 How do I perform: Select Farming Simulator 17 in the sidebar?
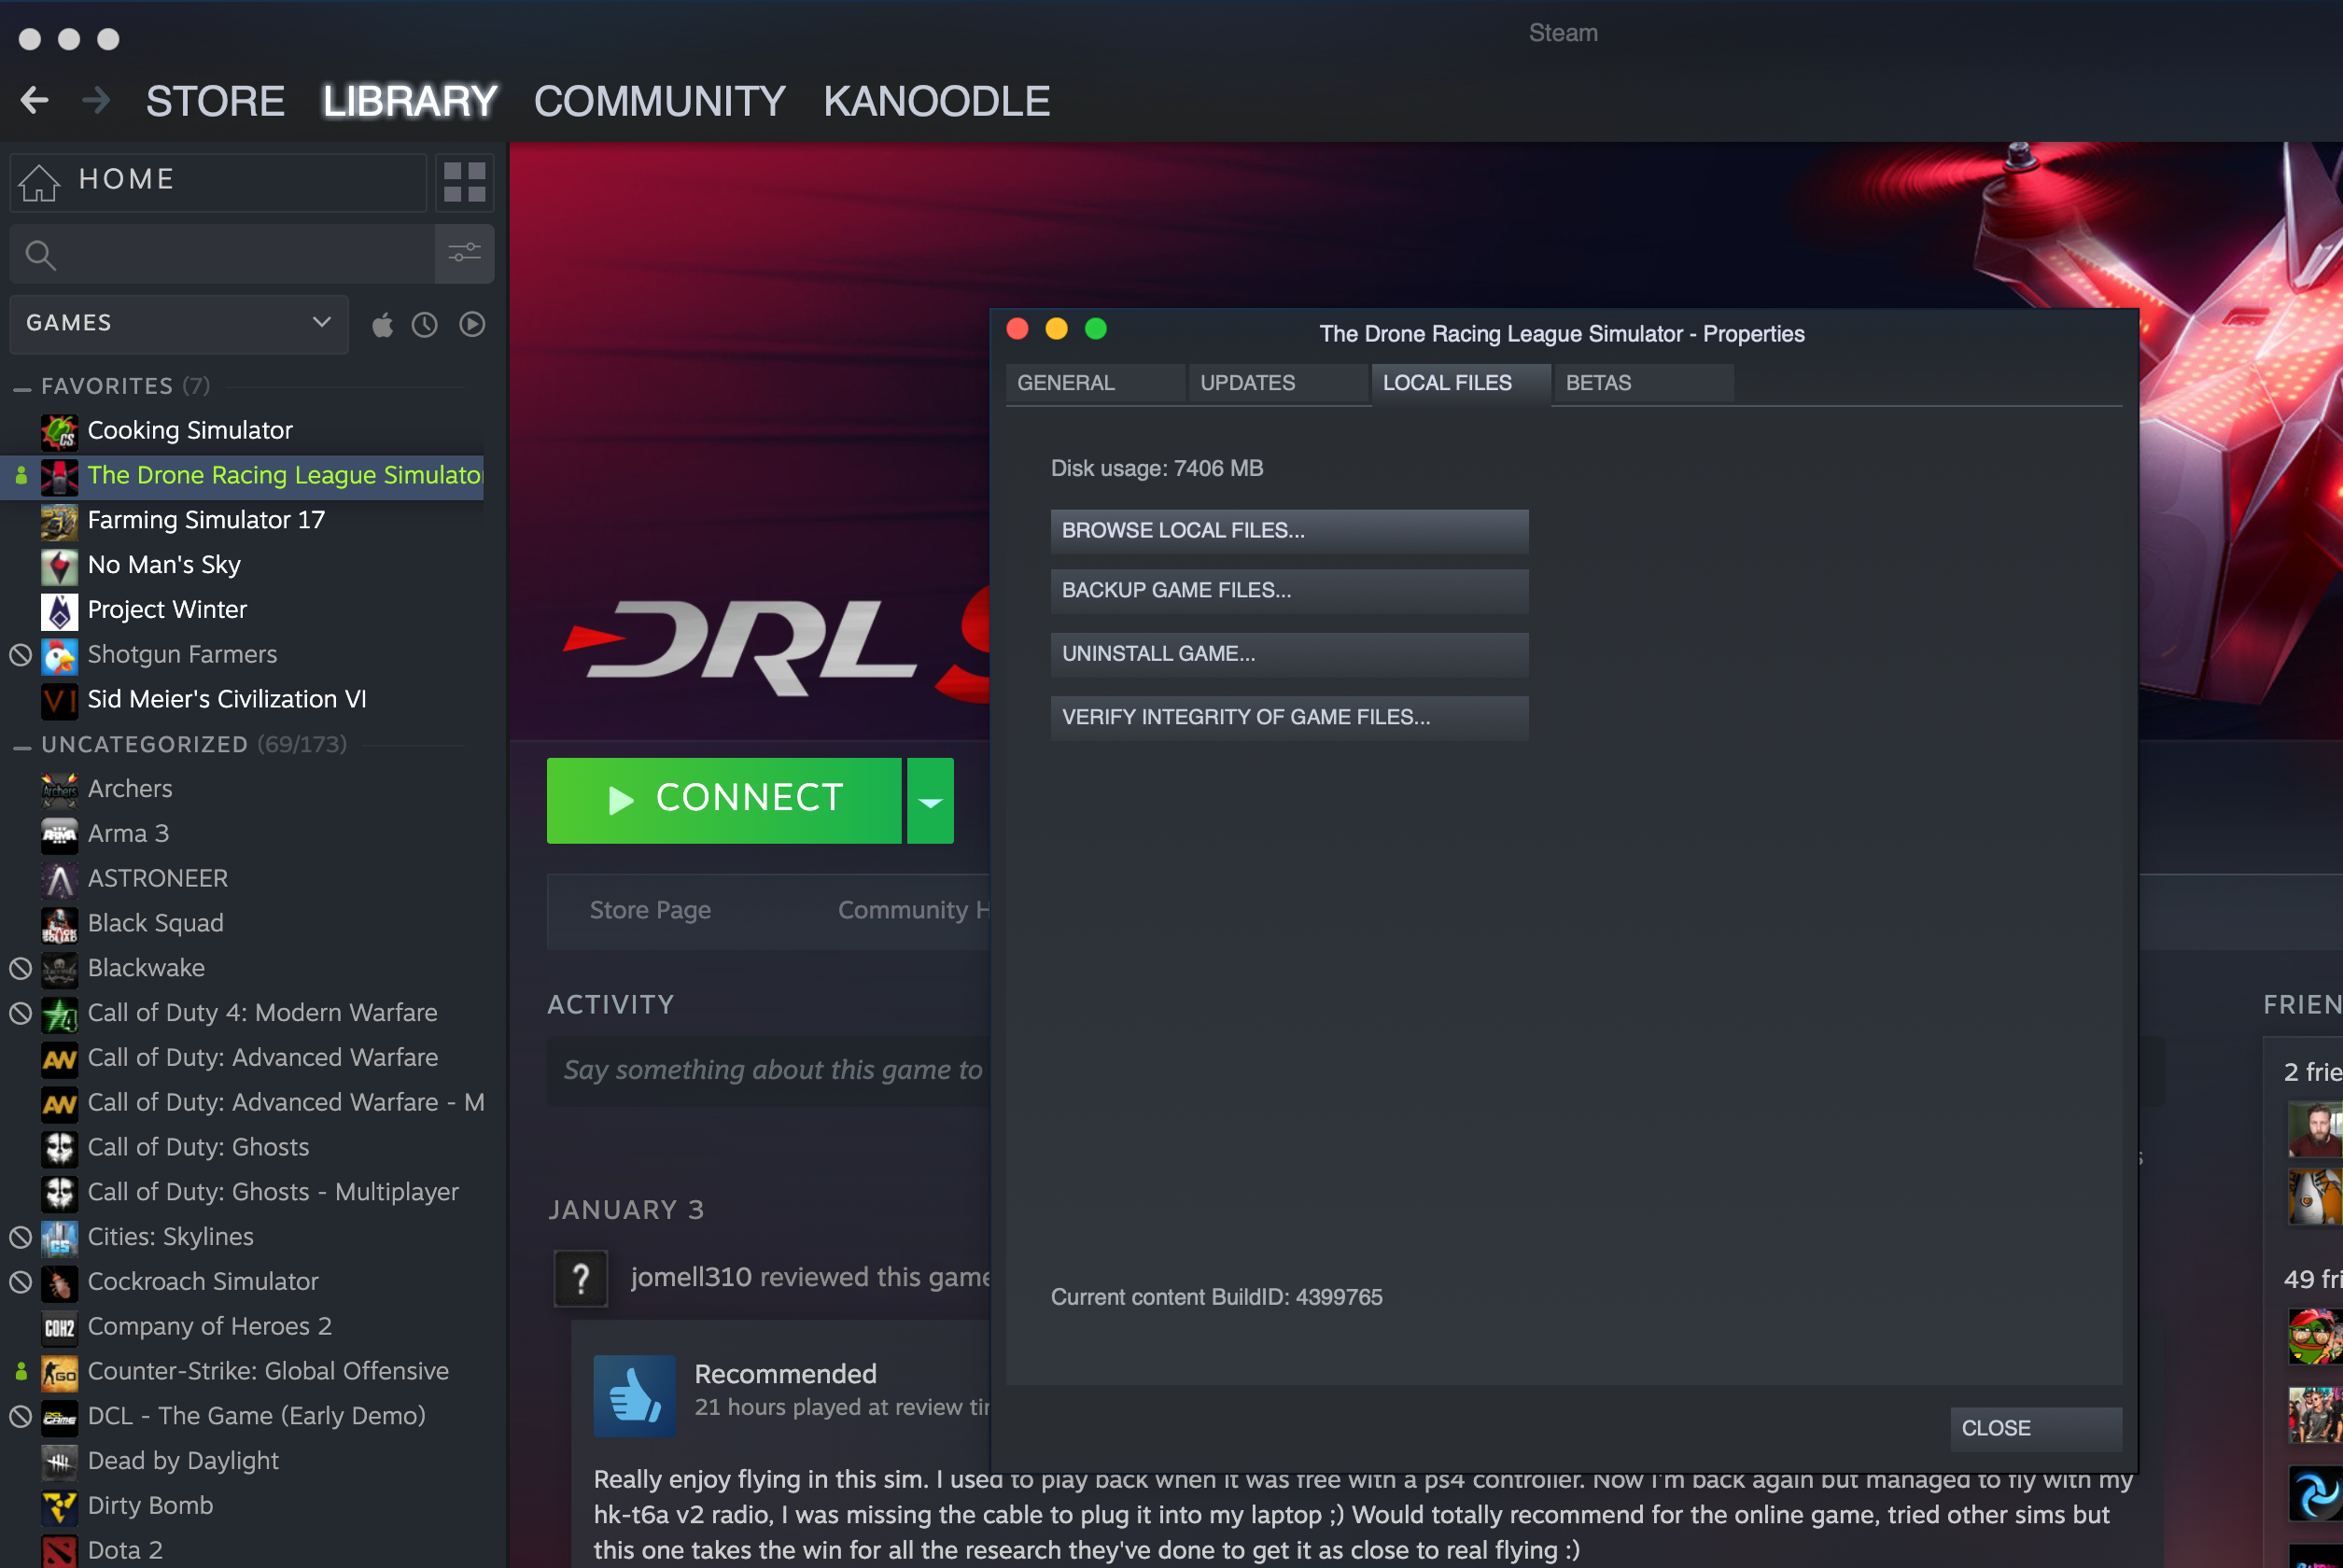(x=206, y=520)
